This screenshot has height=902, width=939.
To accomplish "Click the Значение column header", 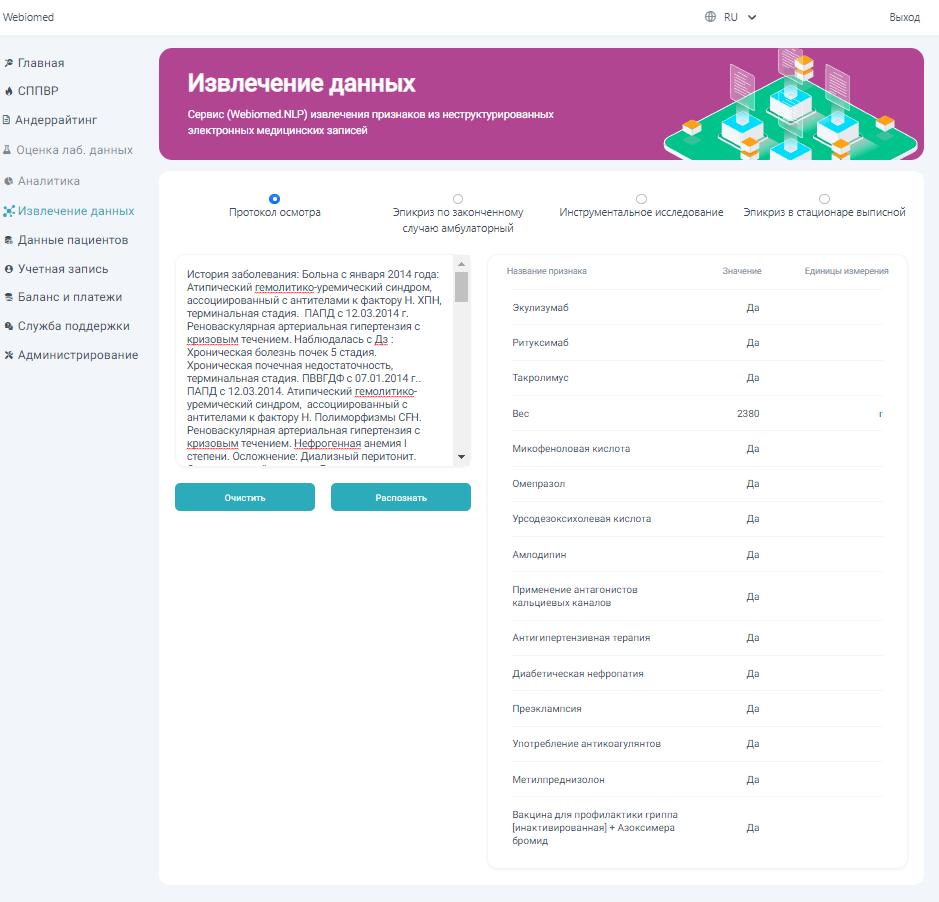I will click(741, 271).
